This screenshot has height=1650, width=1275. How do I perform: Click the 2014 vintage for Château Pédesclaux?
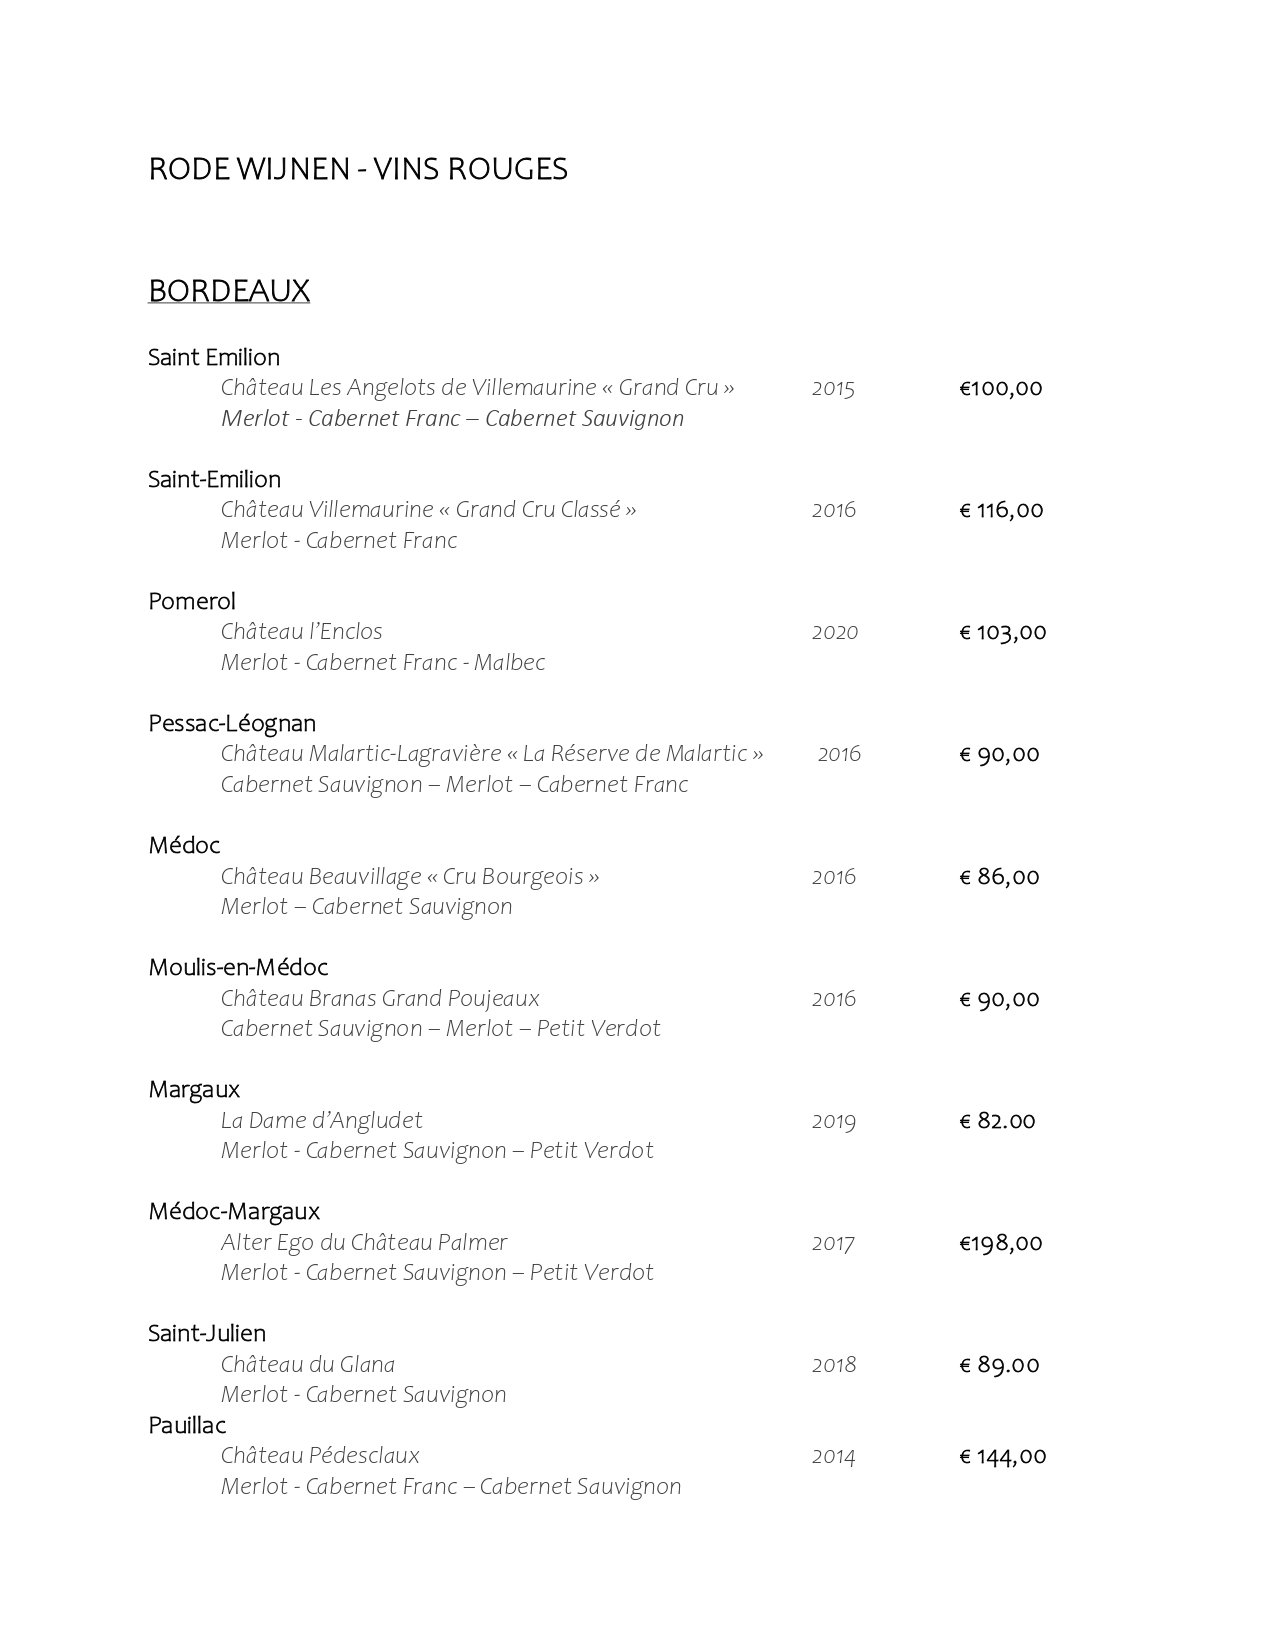coord(833,1456)
